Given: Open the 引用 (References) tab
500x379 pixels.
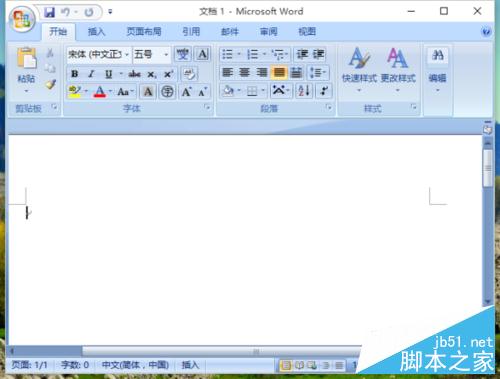Looking at the screenshot, I should pos(191,32).
